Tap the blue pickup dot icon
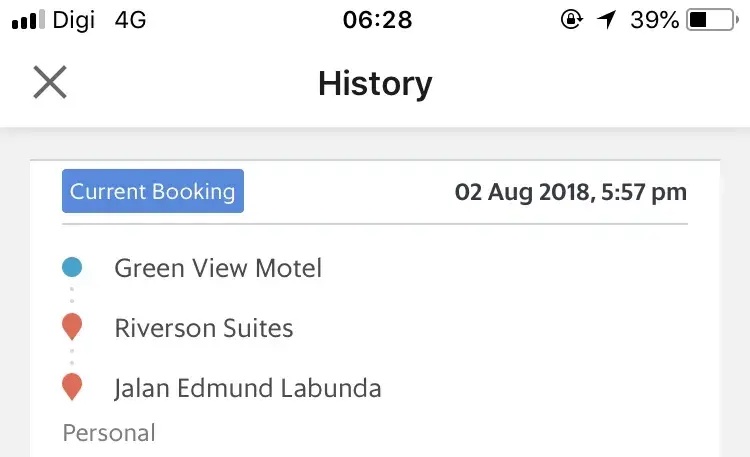Viewport: 750px width, 457px height. point(72,267)
